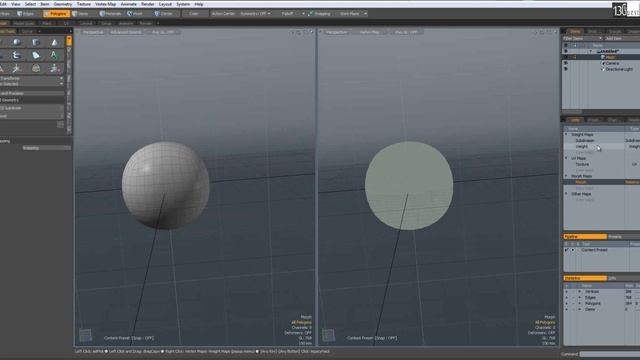Collapse the Weight Maps group
640x360 pixels.
[x=566, y=134]
